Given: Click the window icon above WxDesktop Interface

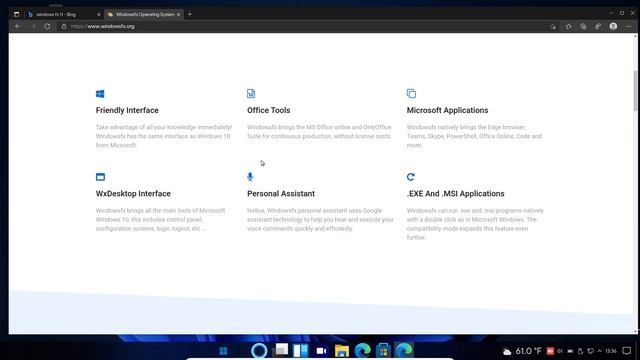Looking at the screenshot, I should [100, 177].
